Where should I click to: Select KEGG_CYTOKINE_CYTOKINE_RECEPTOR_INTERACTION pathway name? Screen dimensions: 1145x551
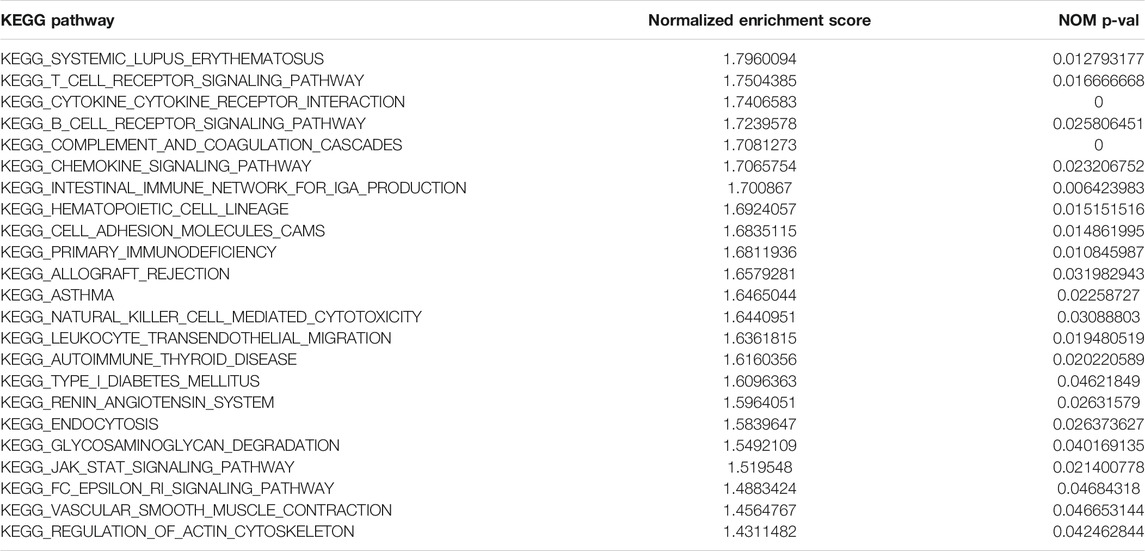(x=203, y=101)
